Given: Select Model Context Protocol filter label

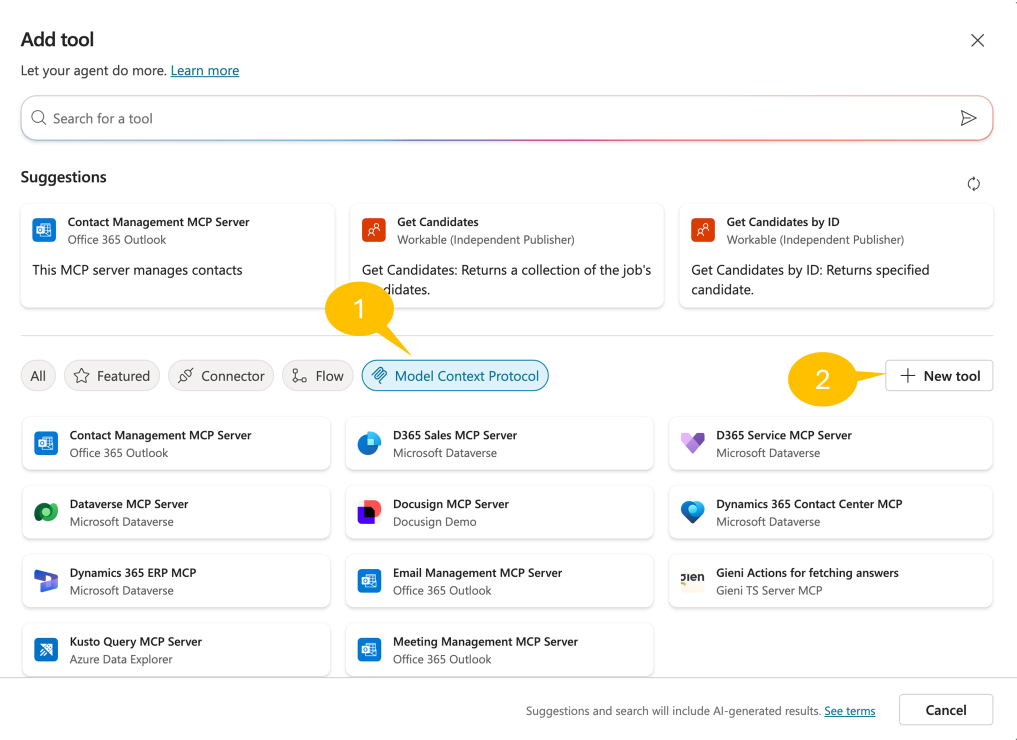Looking at the screenshot, I should (x=466, y=376).
